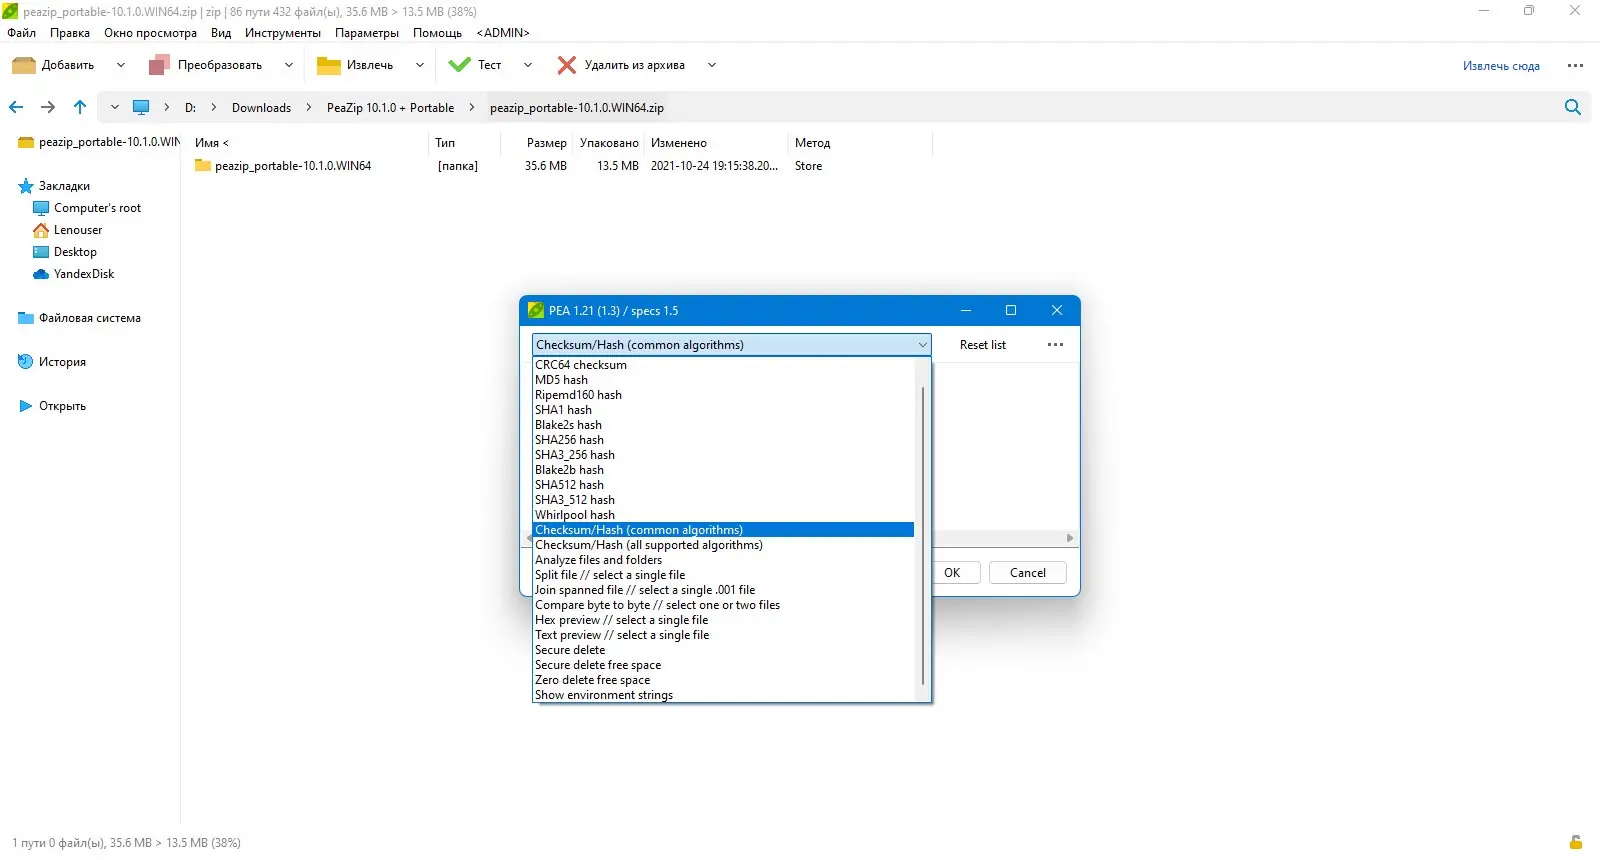
Task: Click the red Delete from archive icon
Action: pos(567,65)
